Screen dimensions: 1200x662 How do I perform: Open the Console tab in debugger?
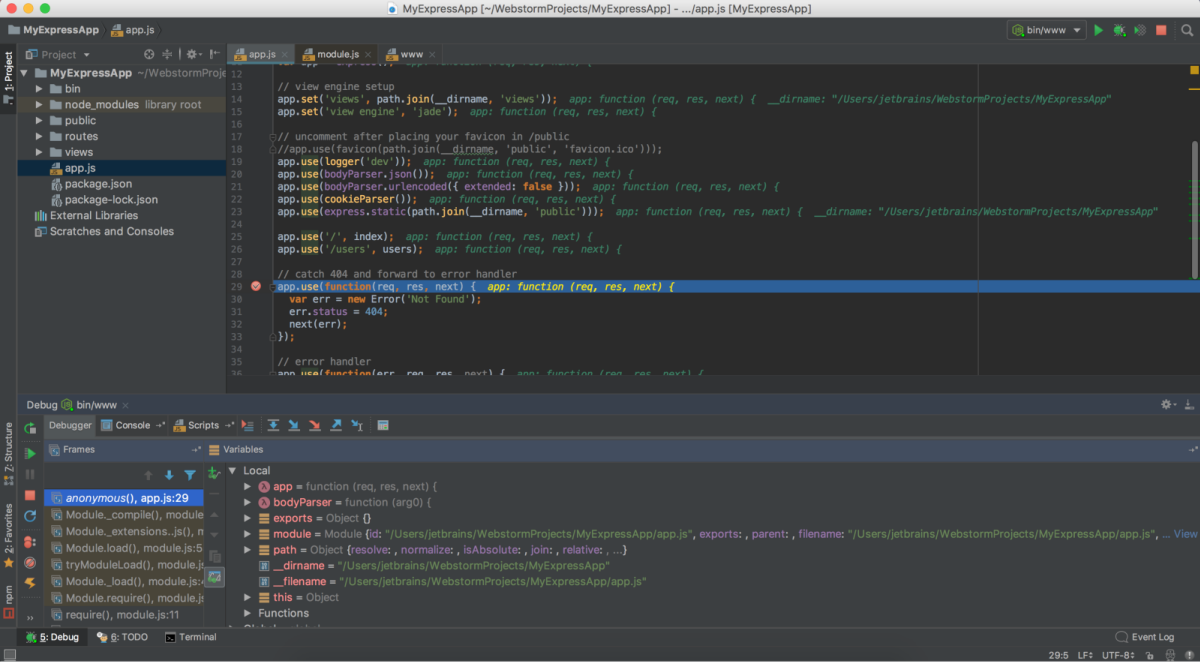[x=132, y=425]
